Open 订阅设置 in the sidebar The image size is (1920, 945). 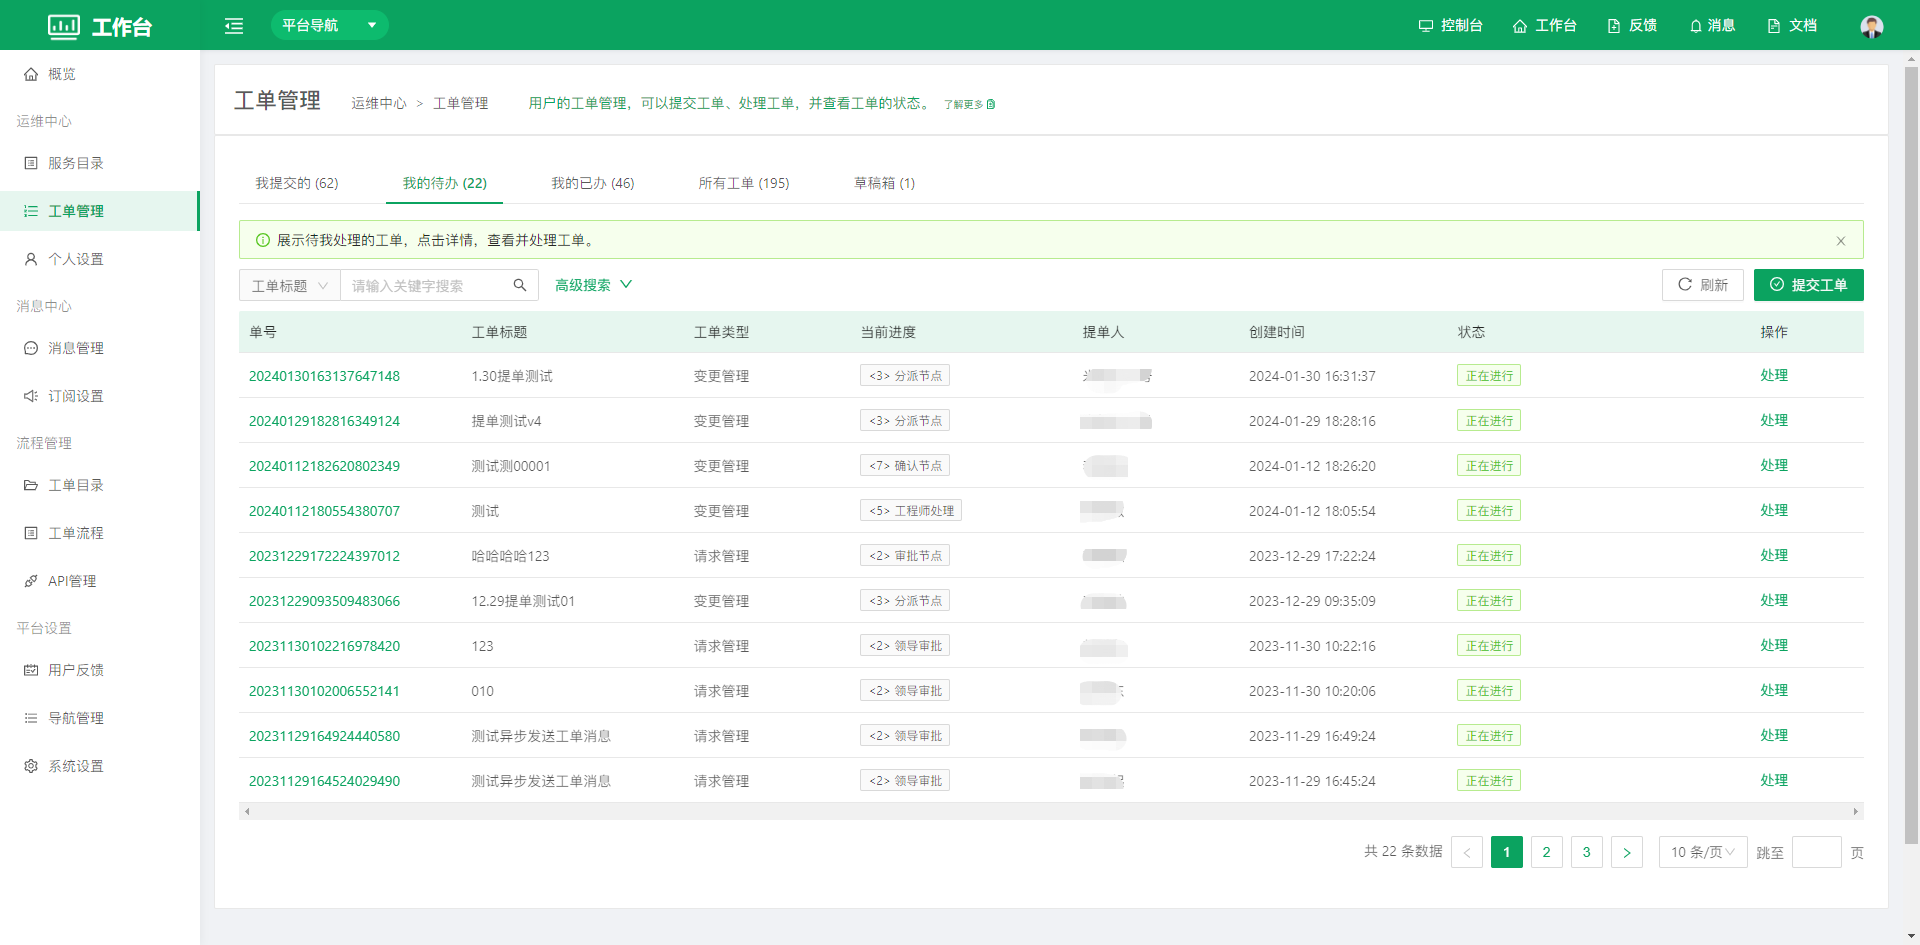[100, 396]
